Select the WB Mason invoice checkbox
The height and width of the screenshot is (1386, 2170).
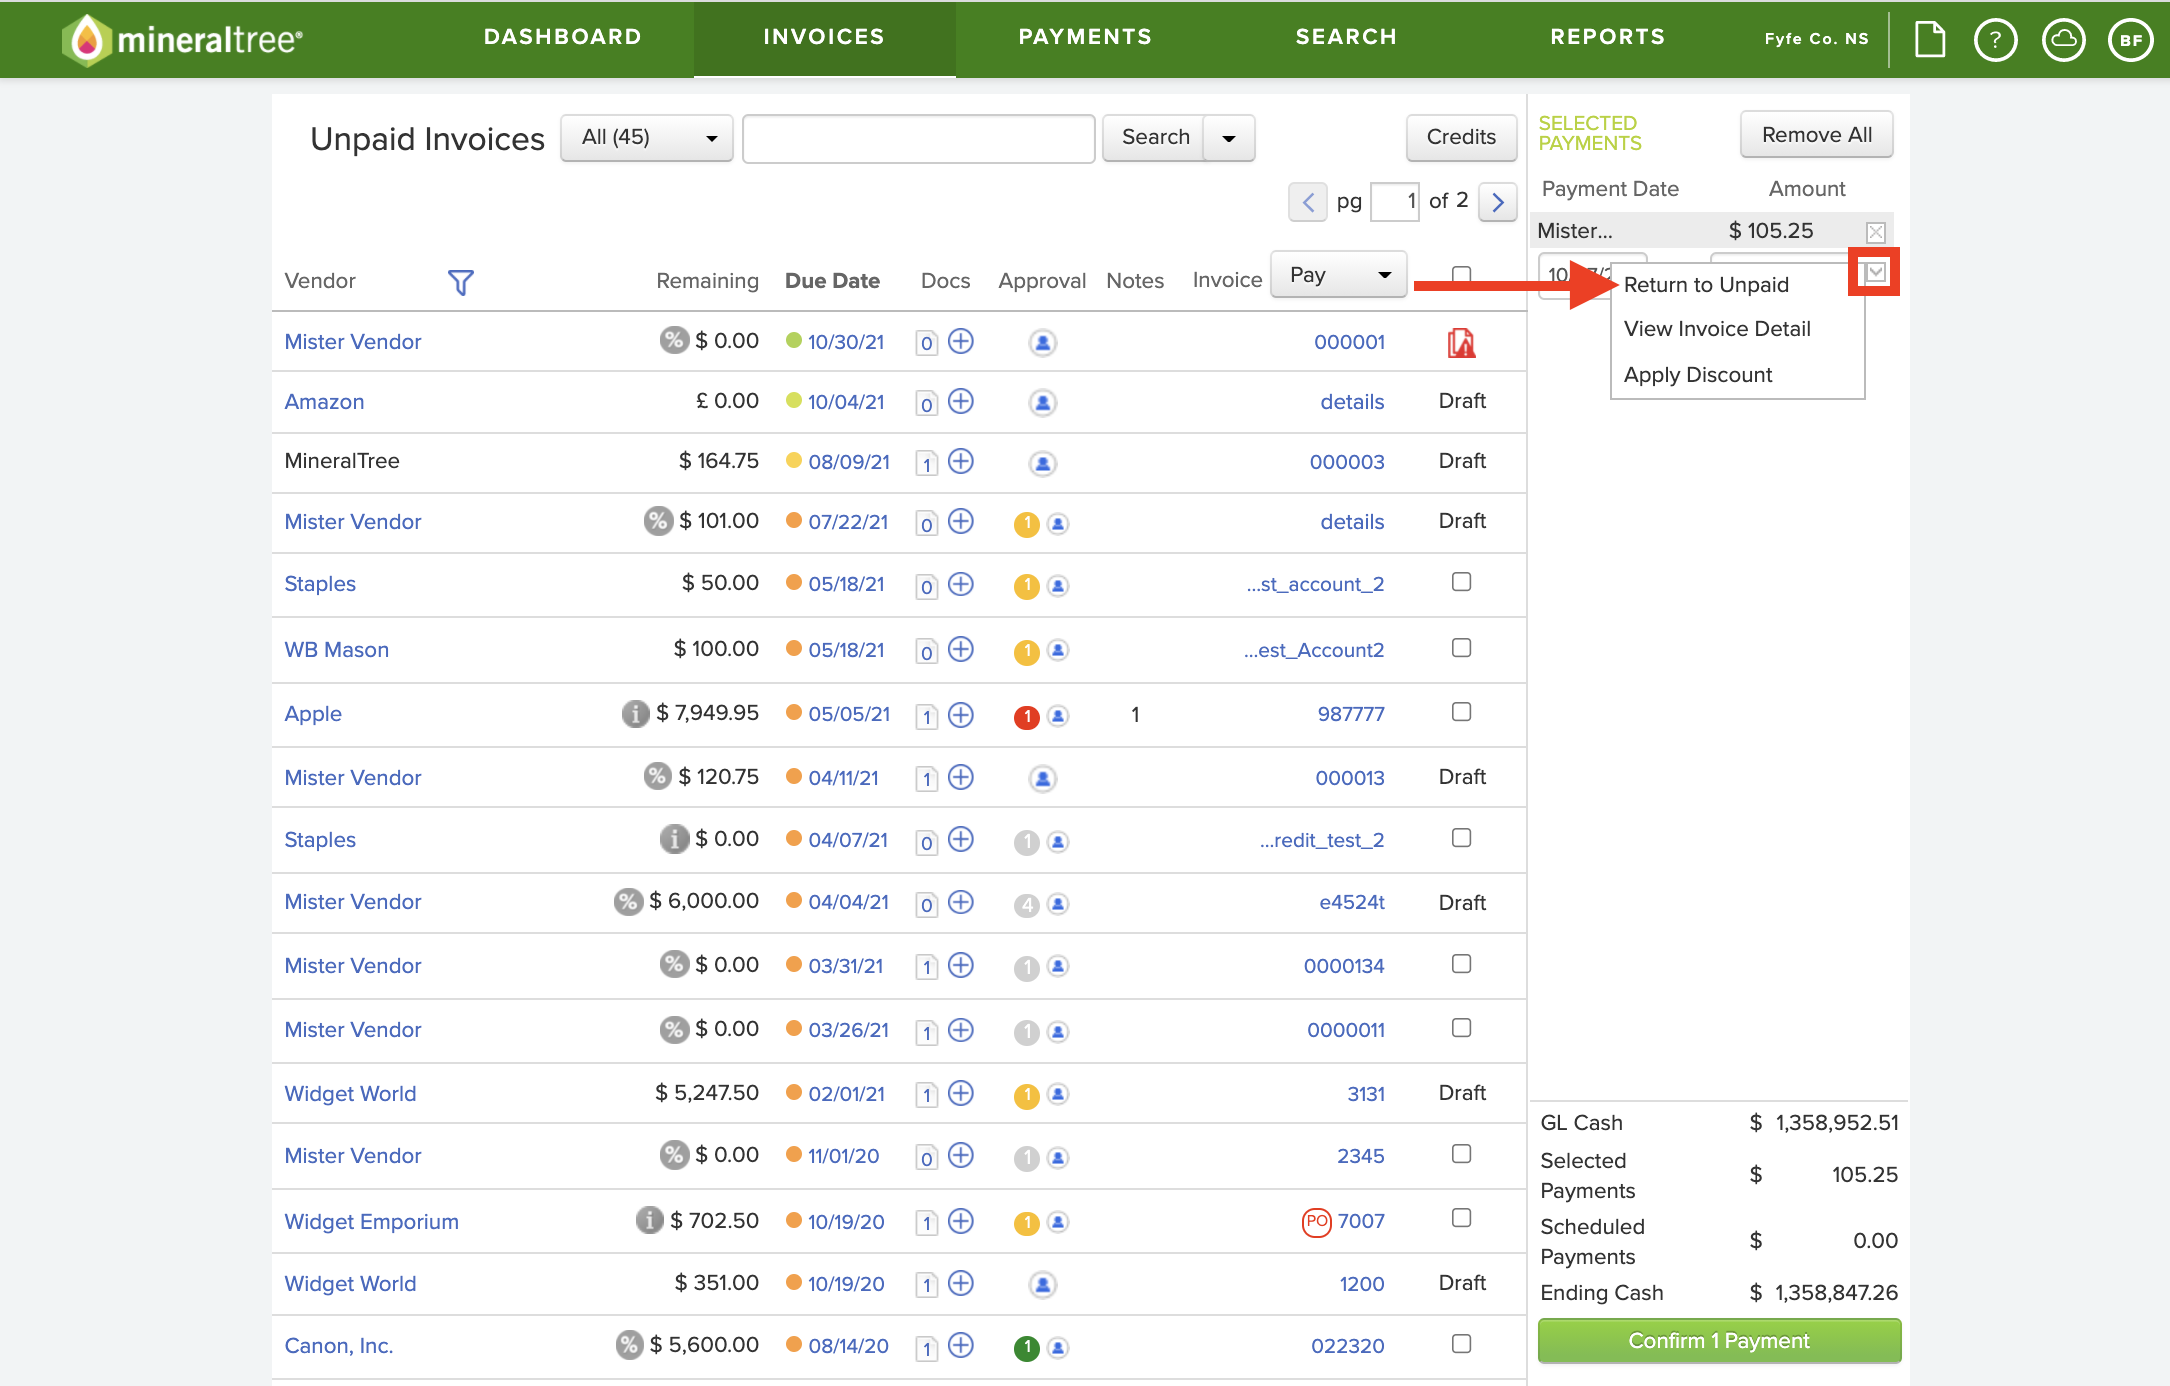[1461, 648]
